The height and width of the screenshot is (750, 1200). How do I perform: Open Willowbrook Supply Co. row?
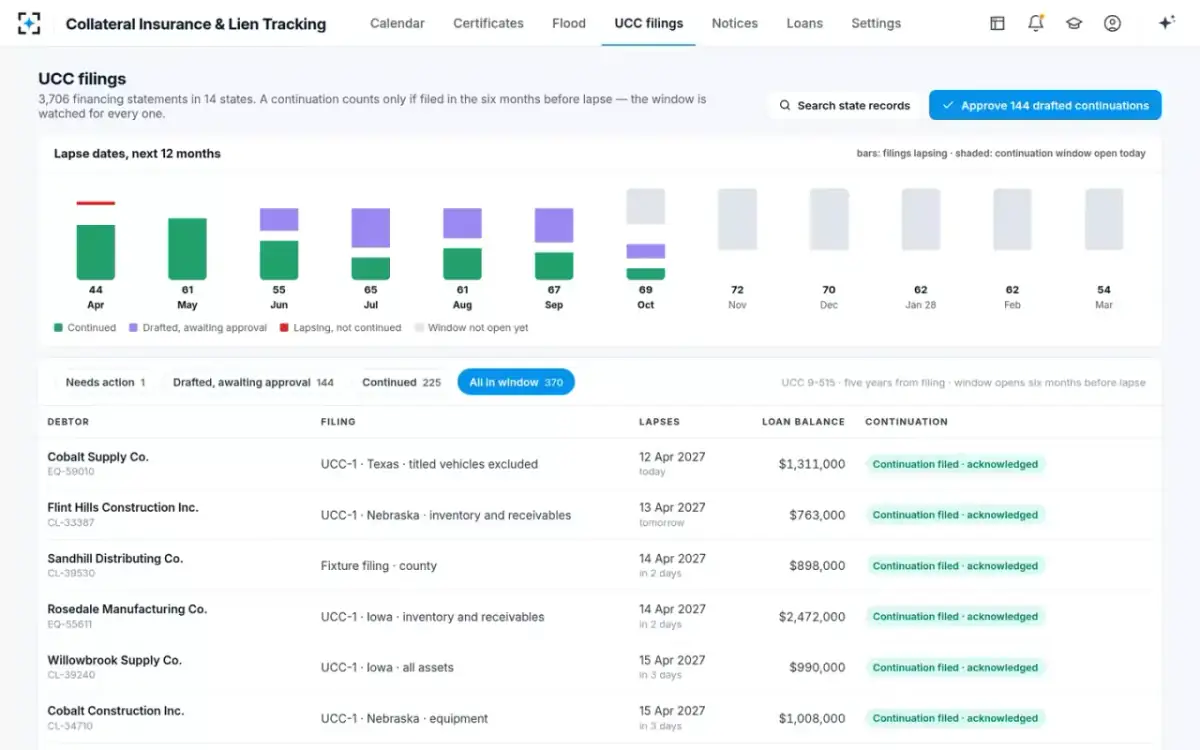[600, 667]
